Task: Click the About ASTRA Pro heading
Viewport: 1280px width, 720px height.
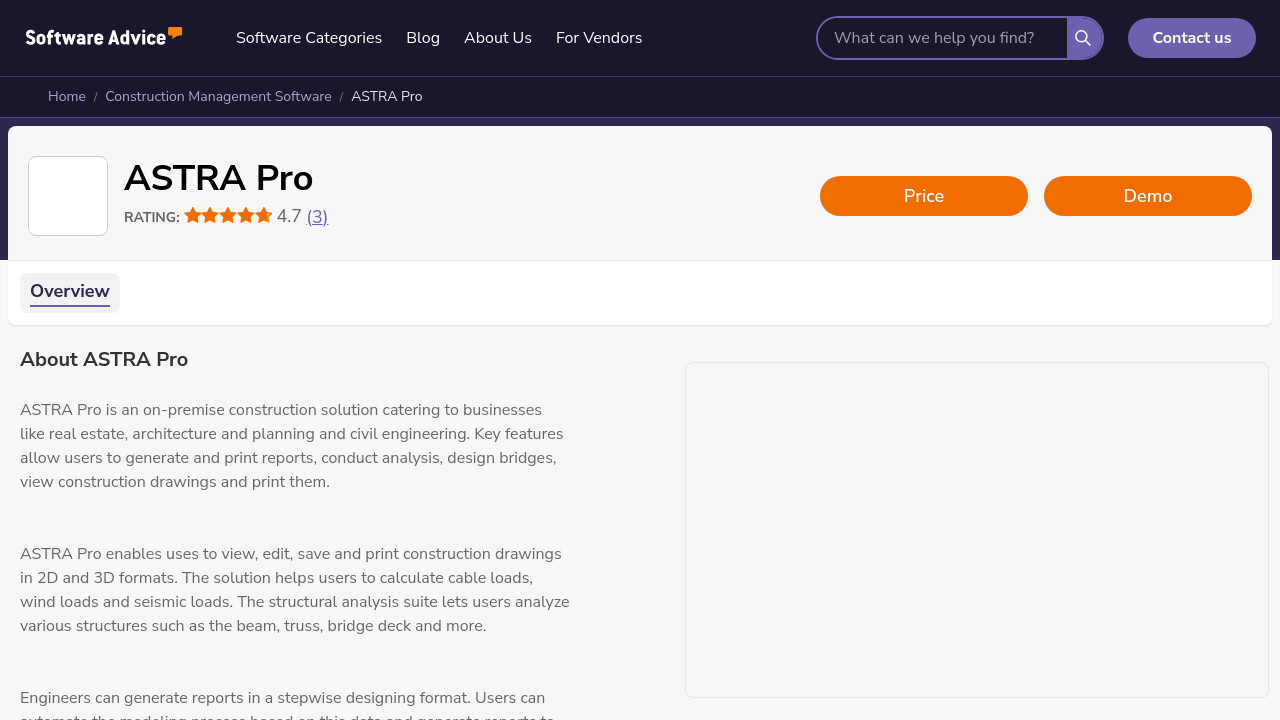Action: (x=104, y=360)
